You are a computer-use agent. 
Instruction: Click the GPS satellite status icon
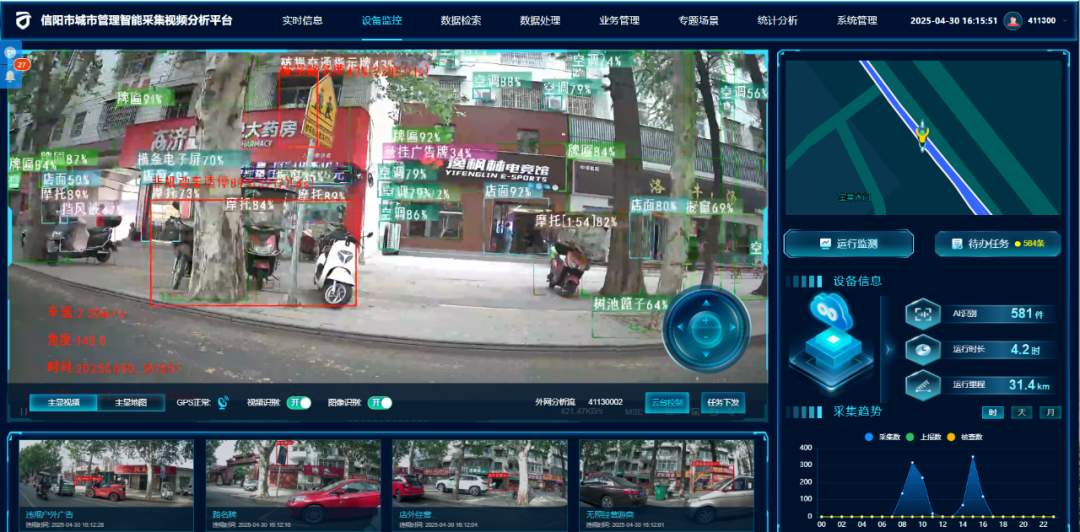(x=224, y=402)
